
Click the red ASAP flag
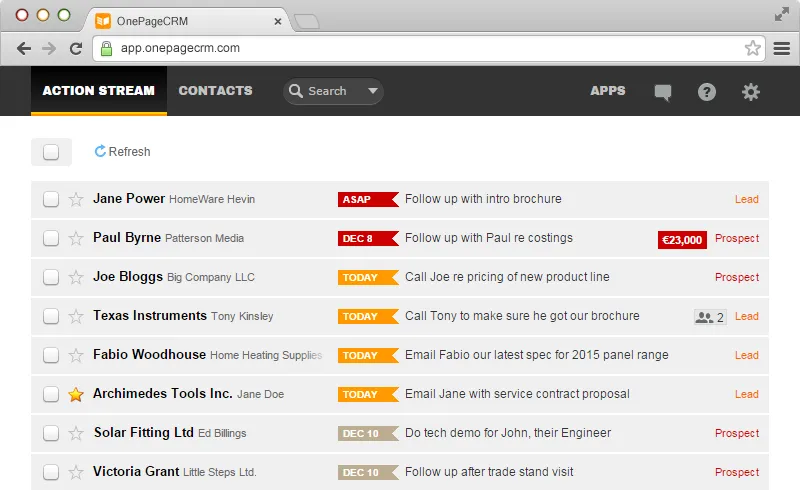click(368, 200)
